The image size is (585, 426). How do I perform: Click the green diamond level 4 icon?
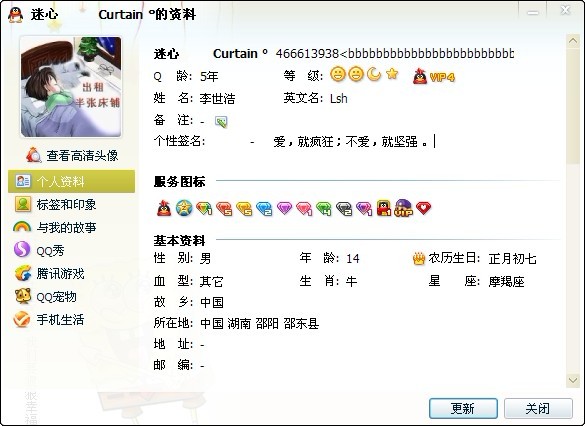coord(324,209)
